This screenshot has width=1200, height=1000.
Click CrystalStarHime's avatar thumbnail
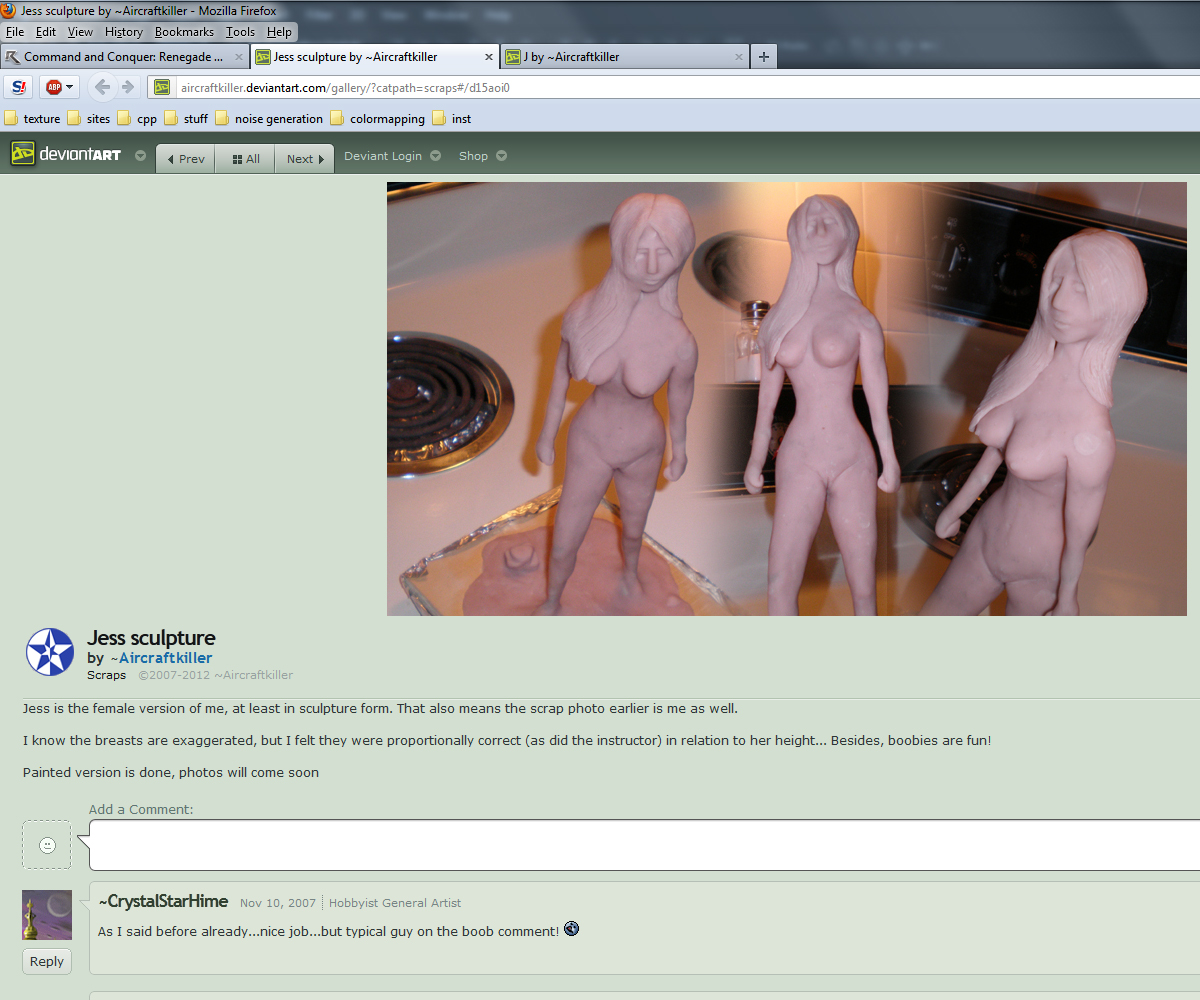click(47, 914)
